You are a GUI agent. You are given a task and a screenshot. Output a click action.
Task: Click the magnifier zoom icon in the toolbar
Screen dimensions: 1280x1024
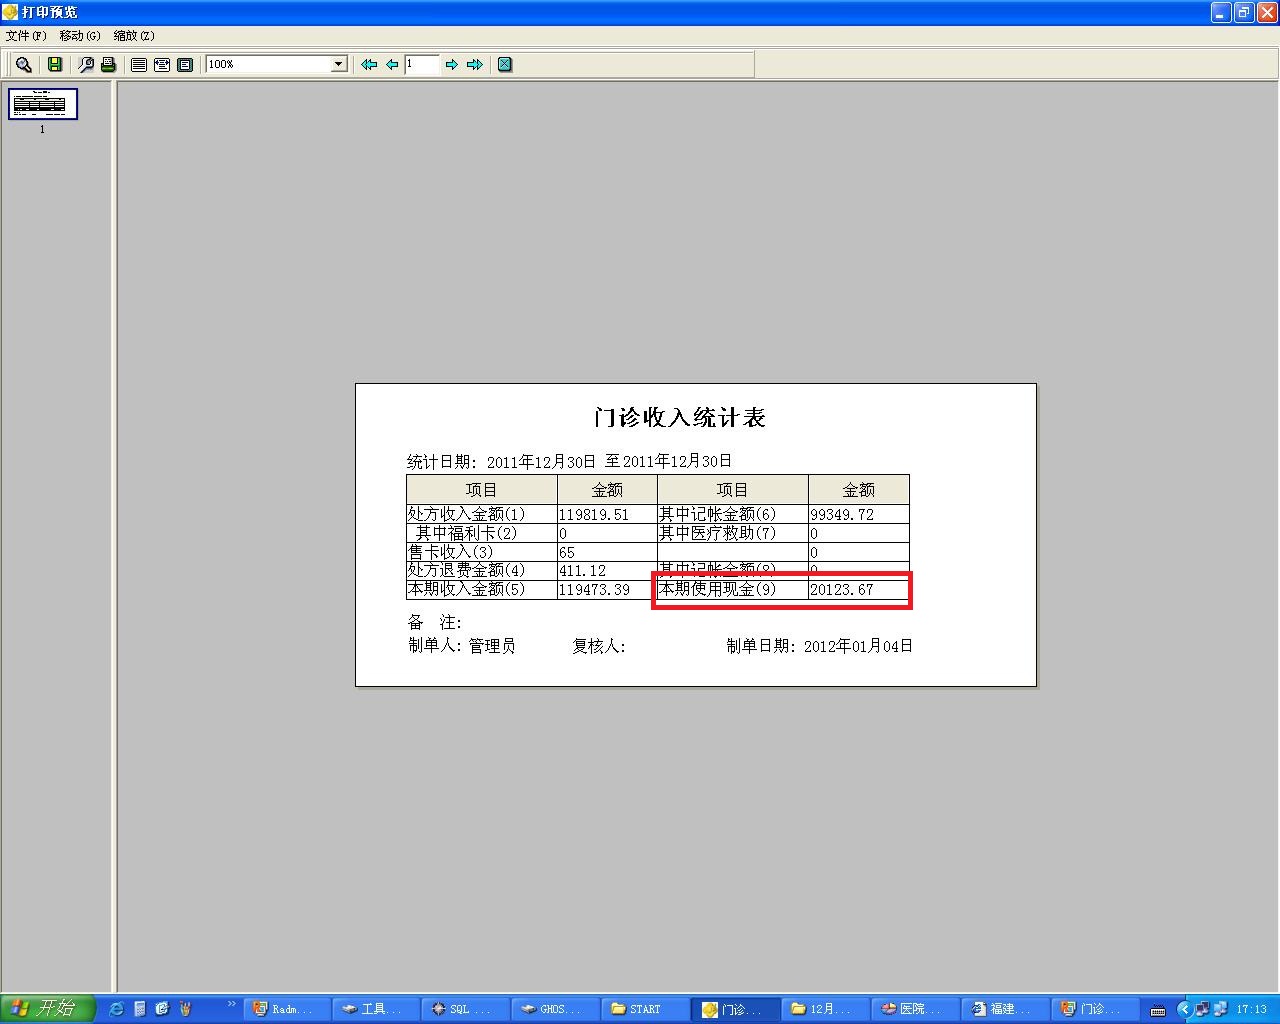[x=23, y=64]
